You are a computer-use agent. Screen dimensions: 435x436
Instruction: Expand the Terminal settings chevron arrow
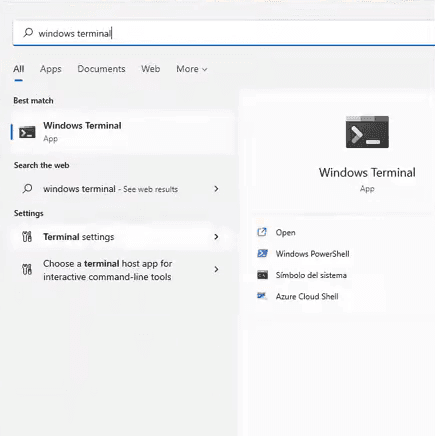click(216, 237)
